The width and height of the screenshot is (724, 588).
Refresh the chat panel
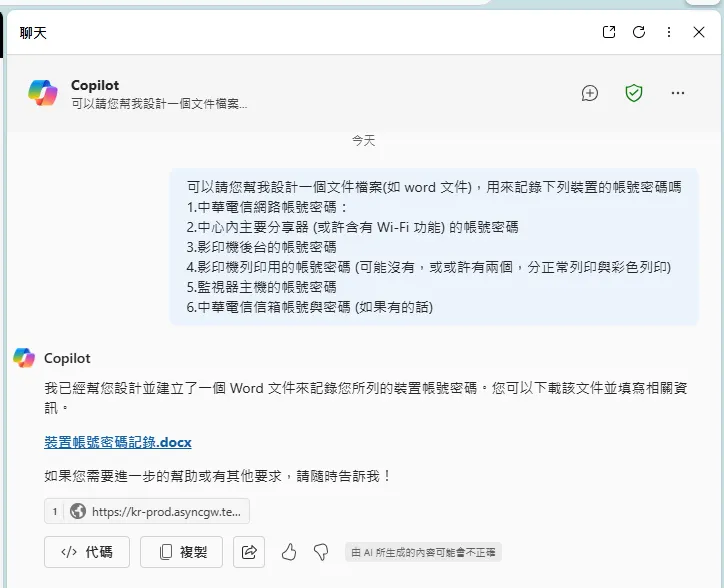coord(639,32)
